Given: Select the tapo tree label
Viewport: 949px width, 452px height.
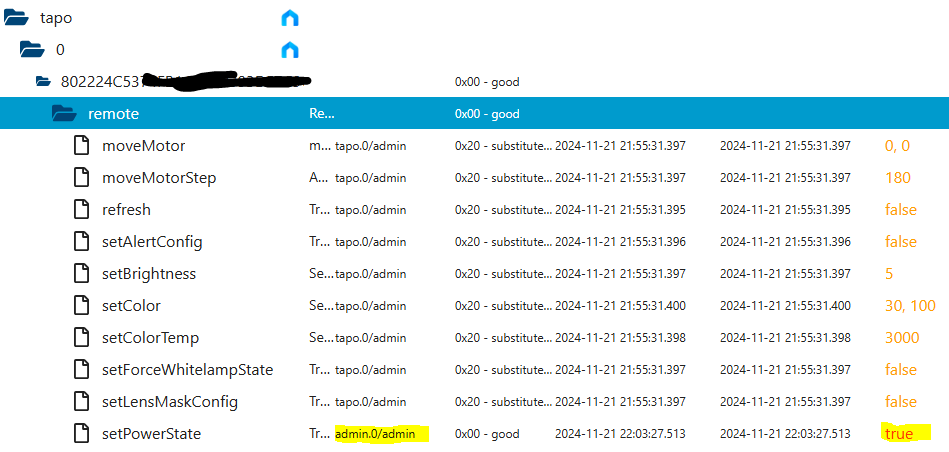Looking at the screenshot, I should (56, 18).
